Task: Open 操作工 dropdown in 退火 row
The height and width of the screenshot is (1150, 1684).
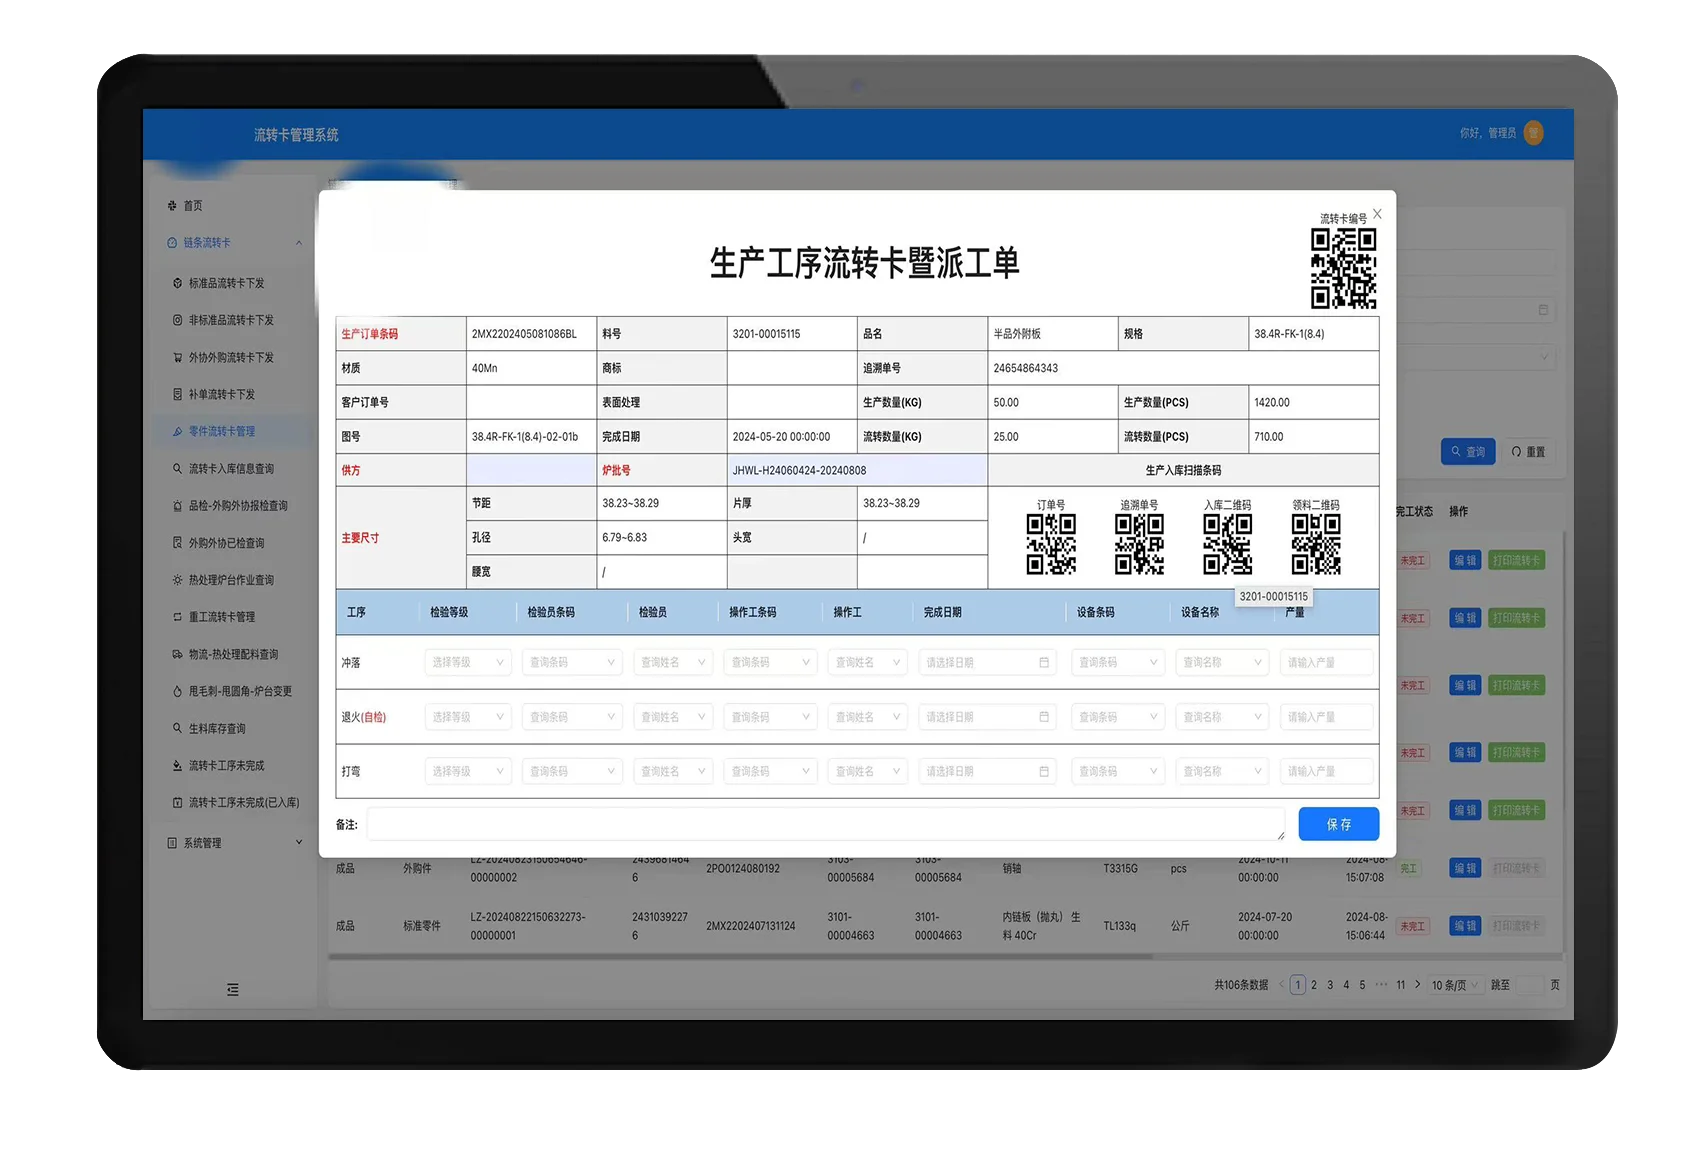Action: point(868,717)
